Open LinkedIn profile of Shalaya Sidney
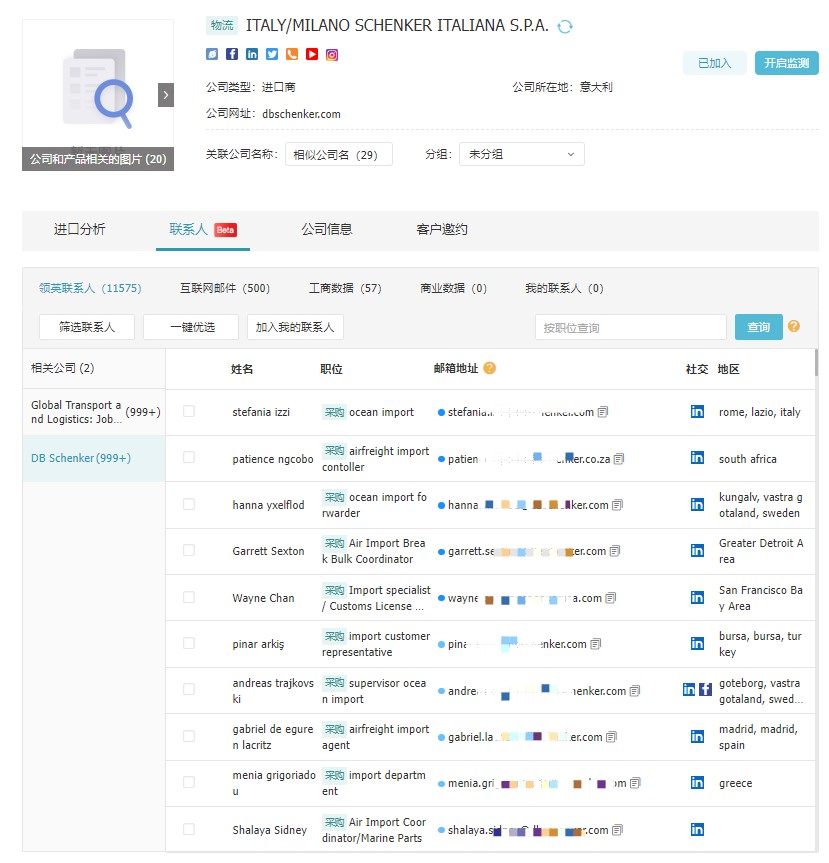Image resolution: width=829 pixels, height=863 pixels. 697,829
